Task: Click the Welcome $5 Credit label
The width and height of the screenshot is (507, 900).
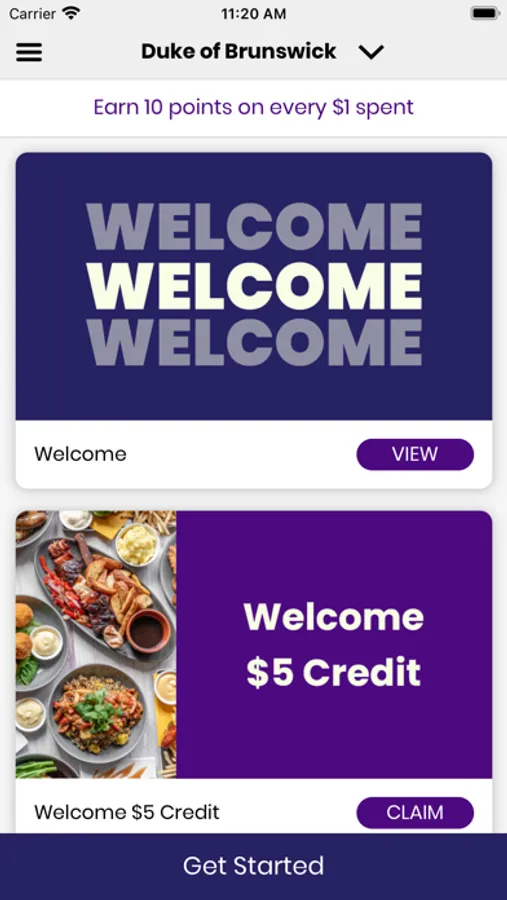Action: [x=127, y=812]
